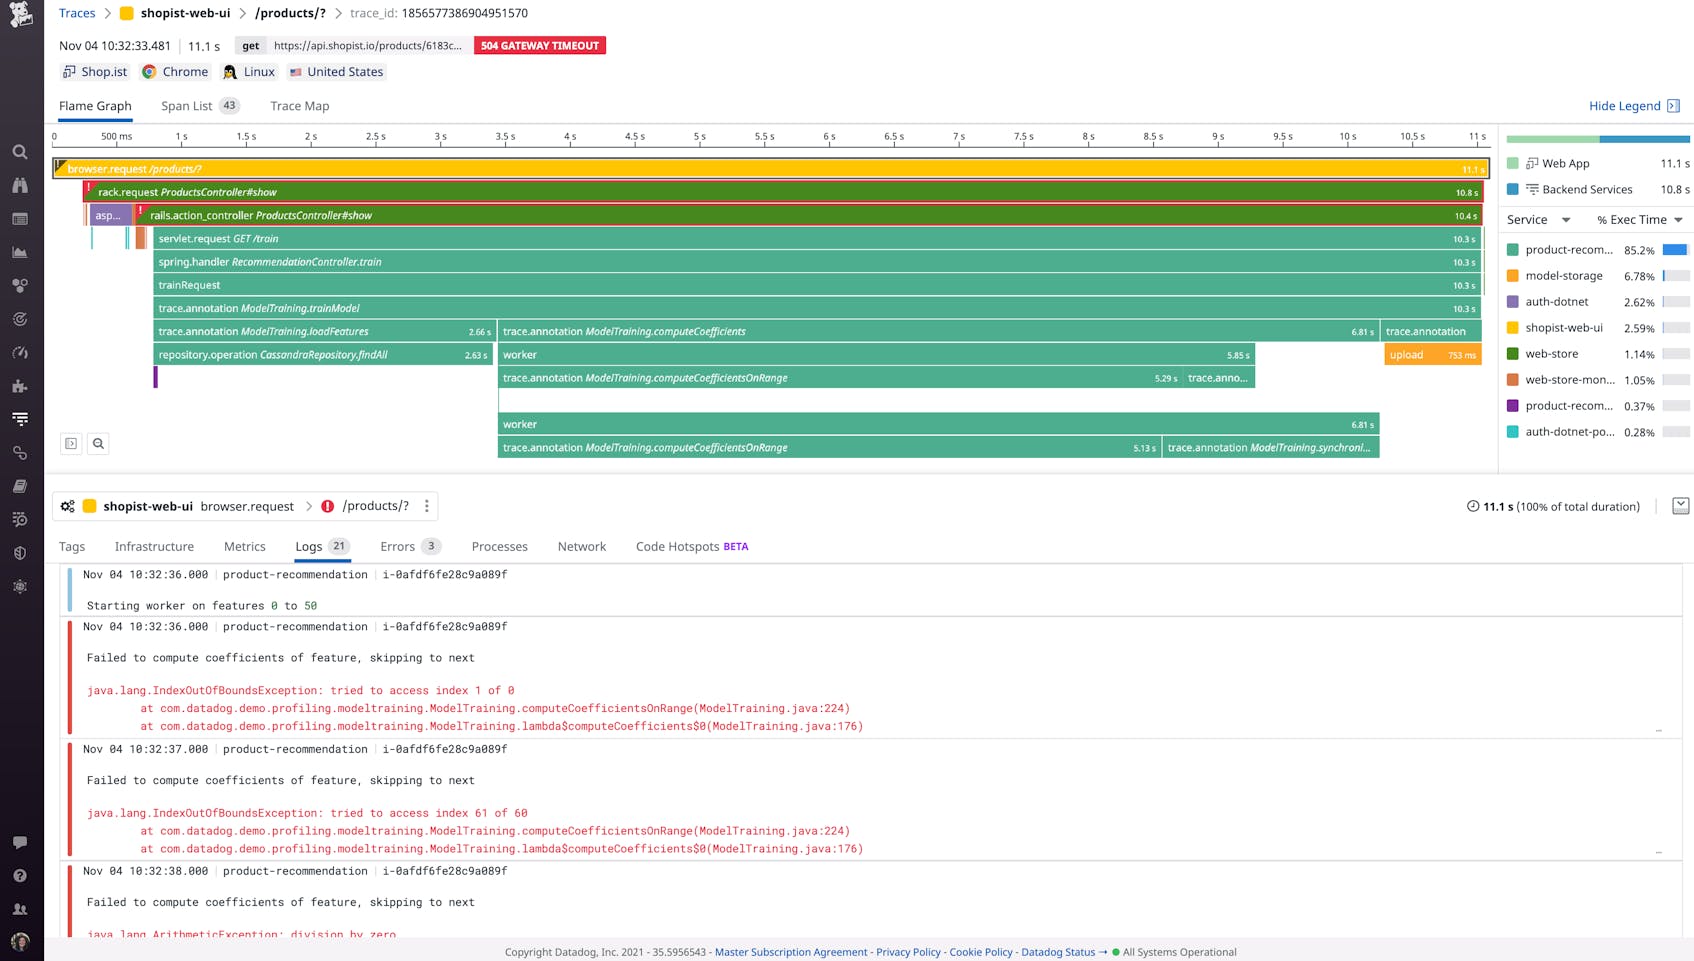Open Logs with the notebook sidebar icon
The height and width of the screenshot is (961, 1694).
click(x=19, y=486)
